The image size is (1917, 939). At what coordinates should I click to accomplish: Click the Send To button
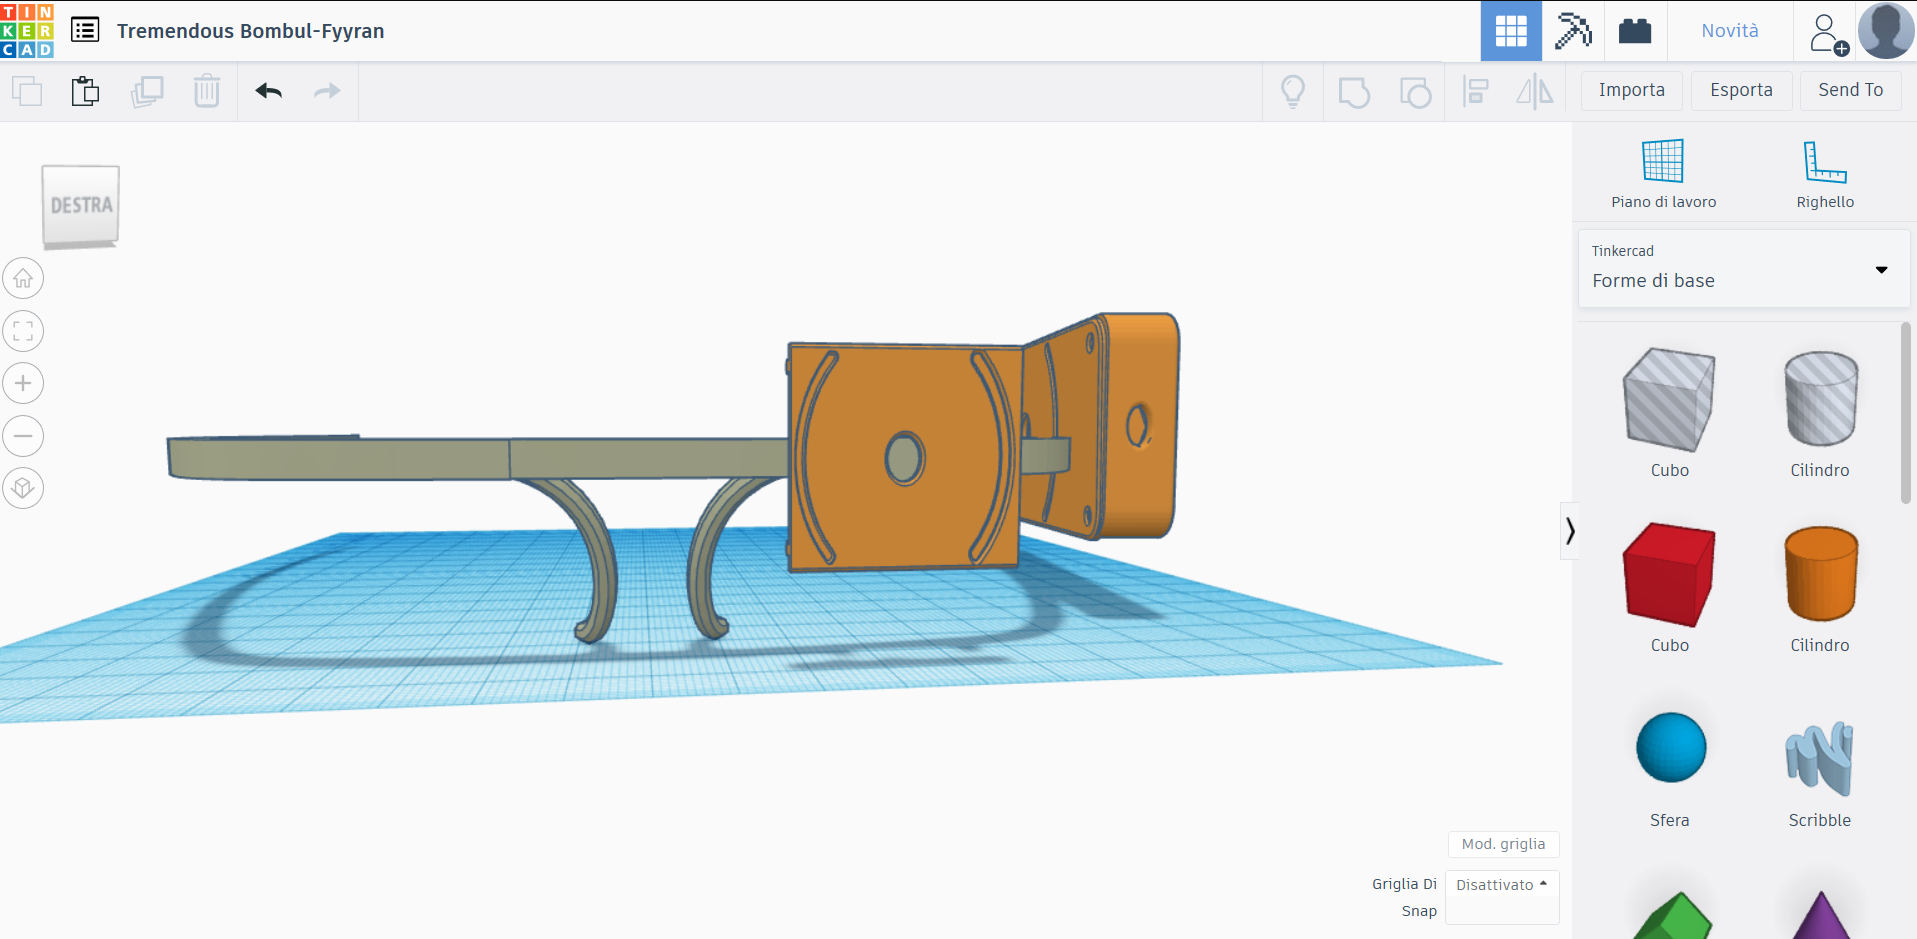point(1850,90)
